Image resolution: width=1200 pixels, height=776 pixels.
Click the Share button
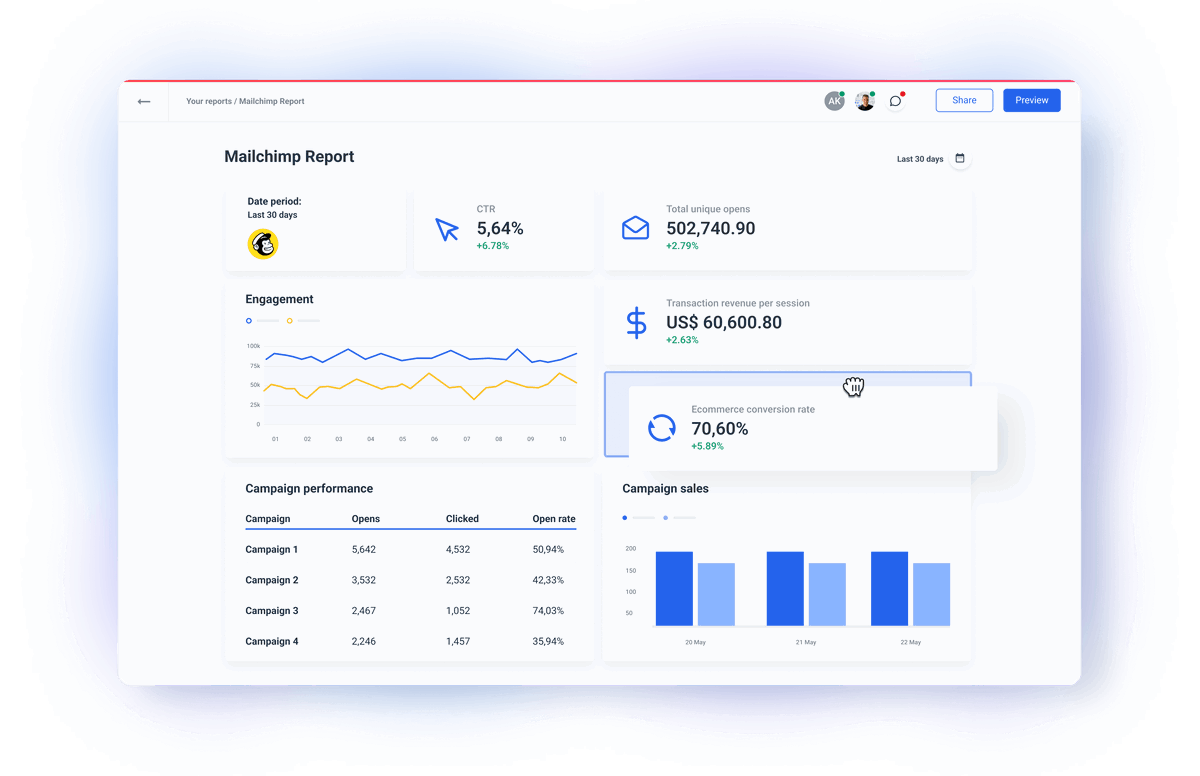(963, 100)
